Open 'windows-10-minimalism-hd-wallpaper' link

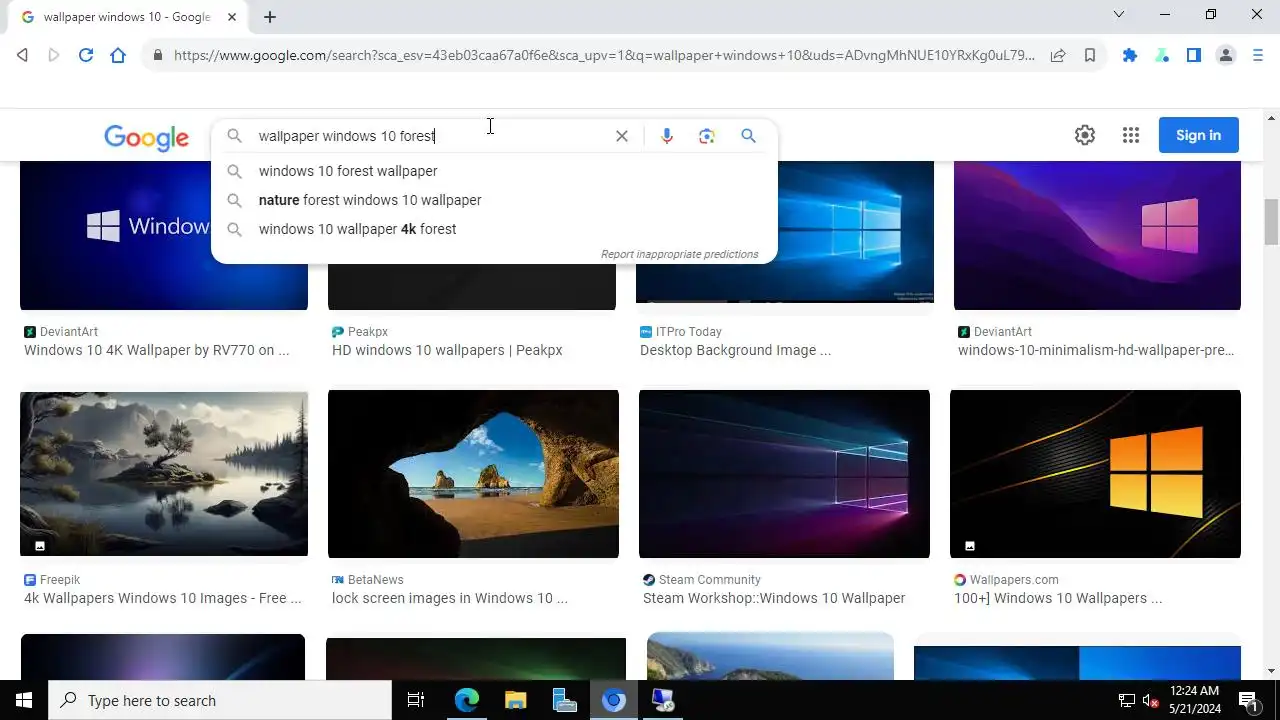pyautogui.click(x=1096, y=350)
